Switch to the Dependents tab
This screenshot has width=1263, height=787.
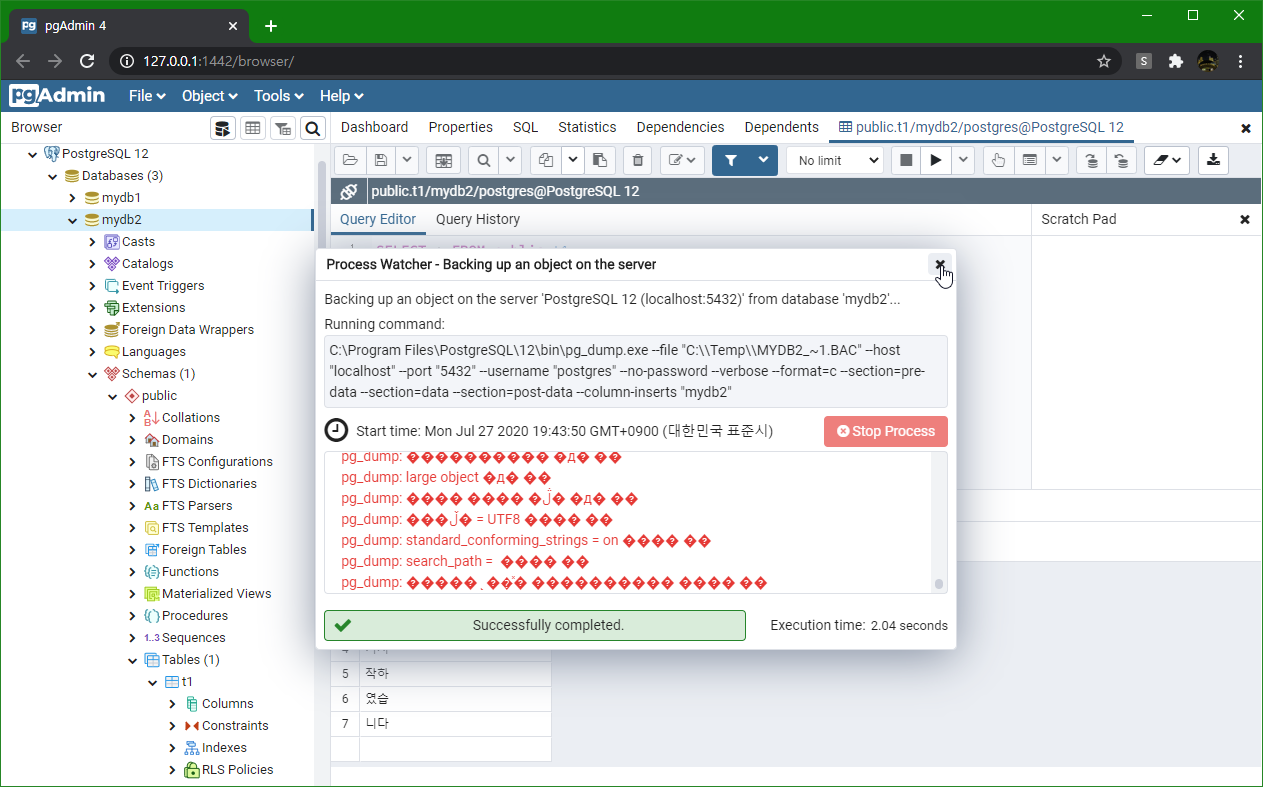[x=781, y=127]
